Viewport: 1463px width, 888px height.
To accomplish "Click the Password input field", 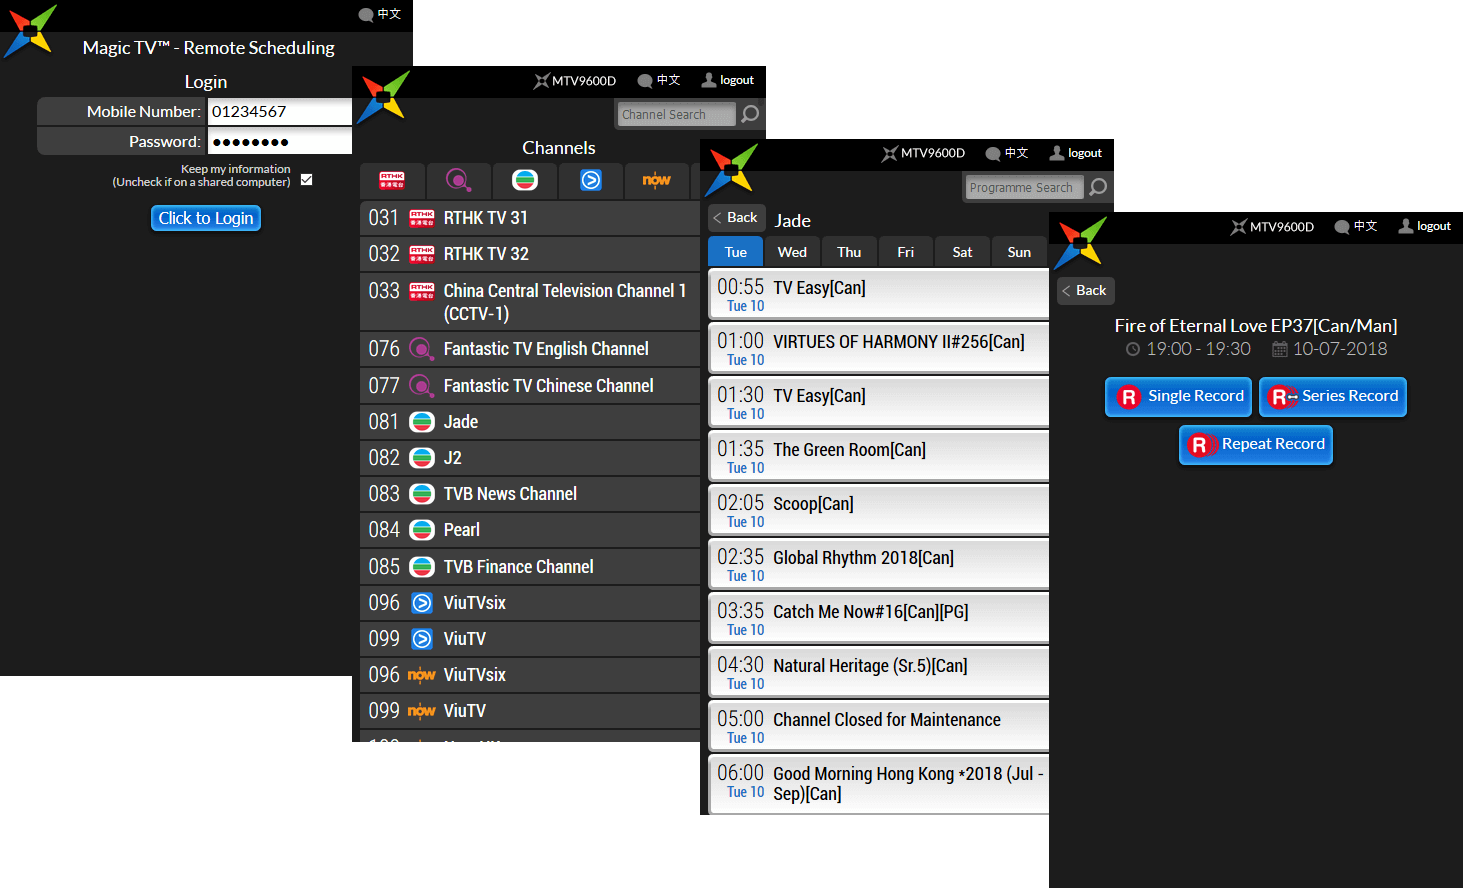I will 280,141.
